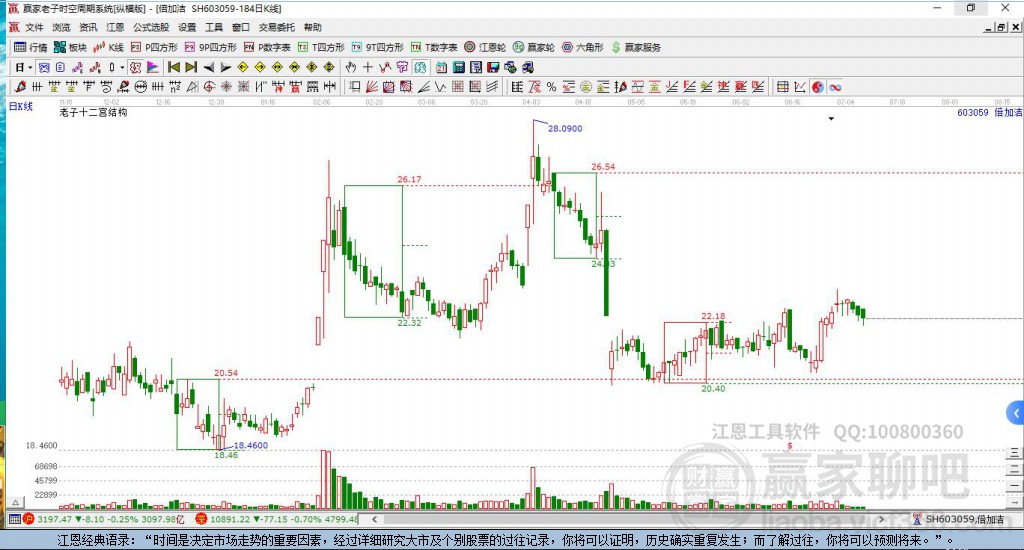Open the 9P四方形 tool
Screen dimensions: 1024x550
click(211, 47)
